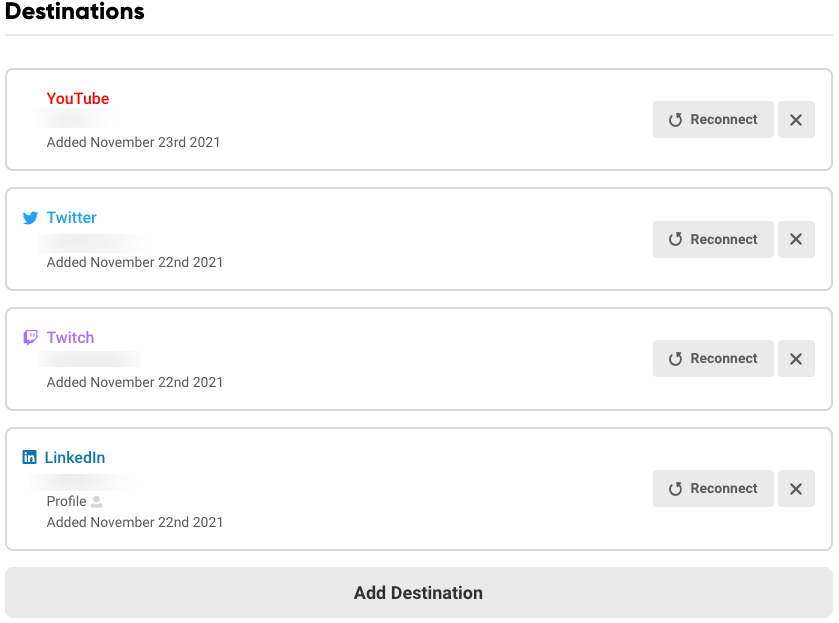The width and height of the screenshot is (839, 623).
Task: Remove the Twitter destination with the X button
Action: [x=796, y=239]
